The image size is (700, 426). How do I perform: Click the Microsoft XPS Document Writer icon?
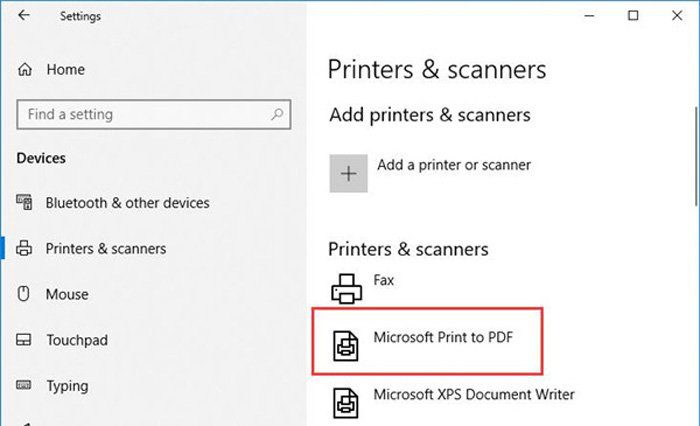click(346, 403)
